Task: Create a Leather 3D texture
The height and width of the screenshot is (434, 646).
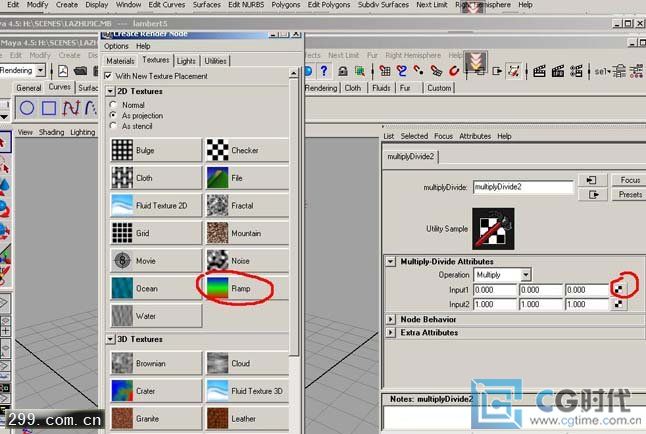Action: 247,418
